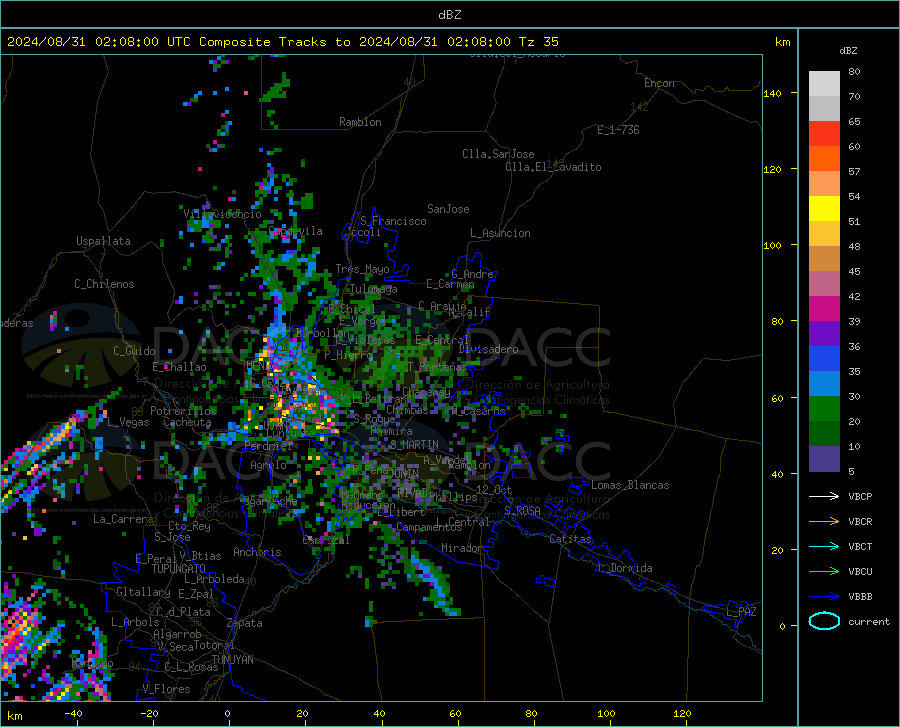Click the green VBCU arrow legend icon
Viewport: 900px width, 727px height.
824,572
